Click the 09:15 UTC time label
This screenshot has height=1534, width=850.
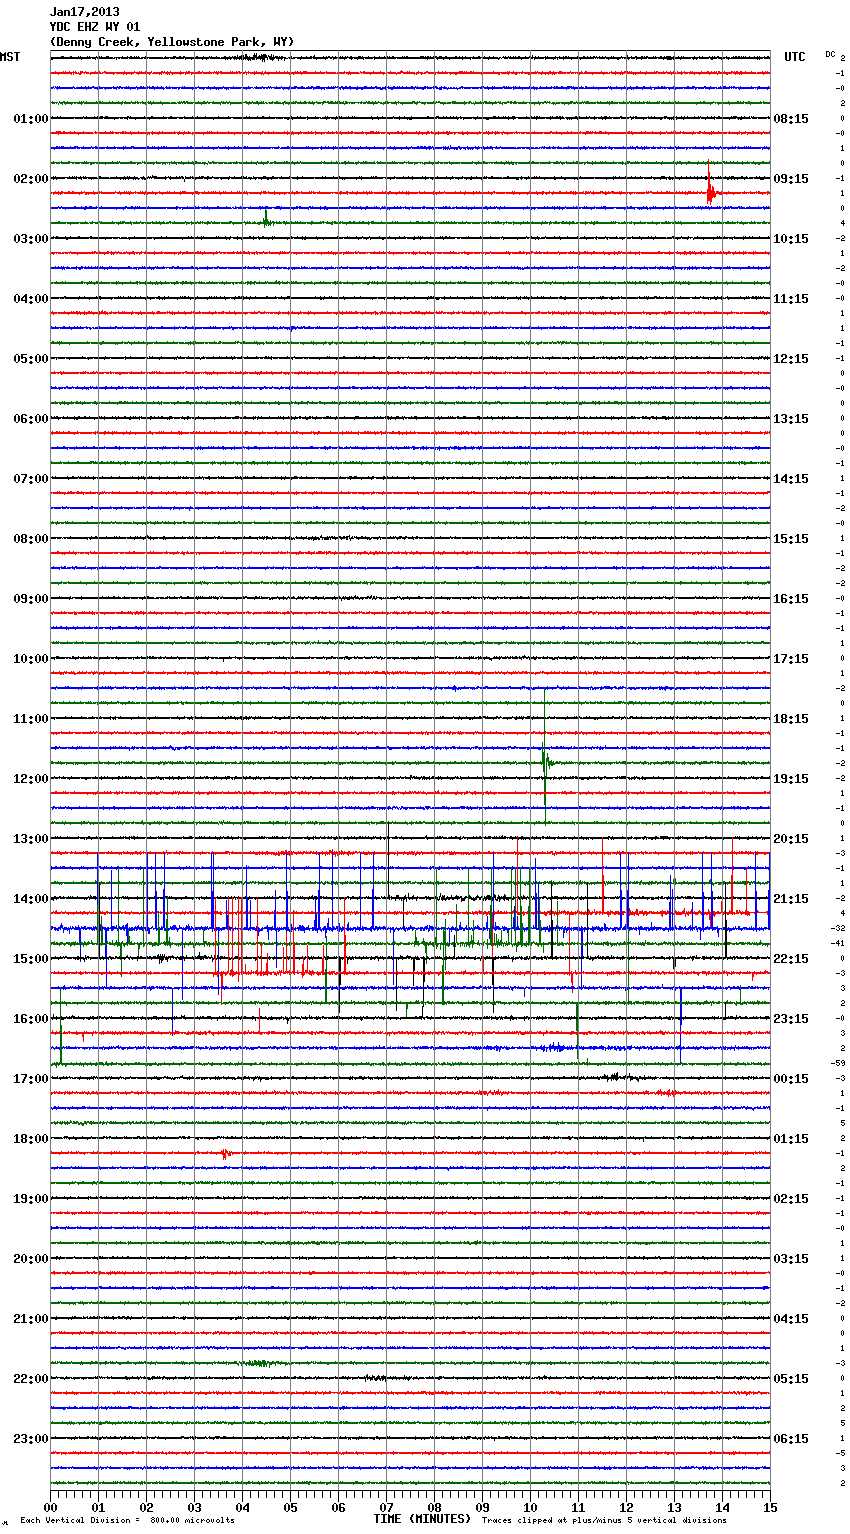[791, 179]
